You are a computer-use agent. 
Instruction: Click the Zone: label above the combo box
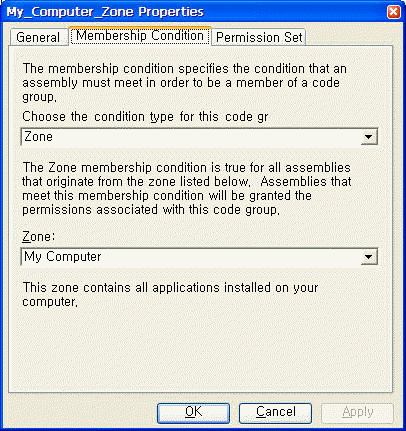[x=38, y=237]
